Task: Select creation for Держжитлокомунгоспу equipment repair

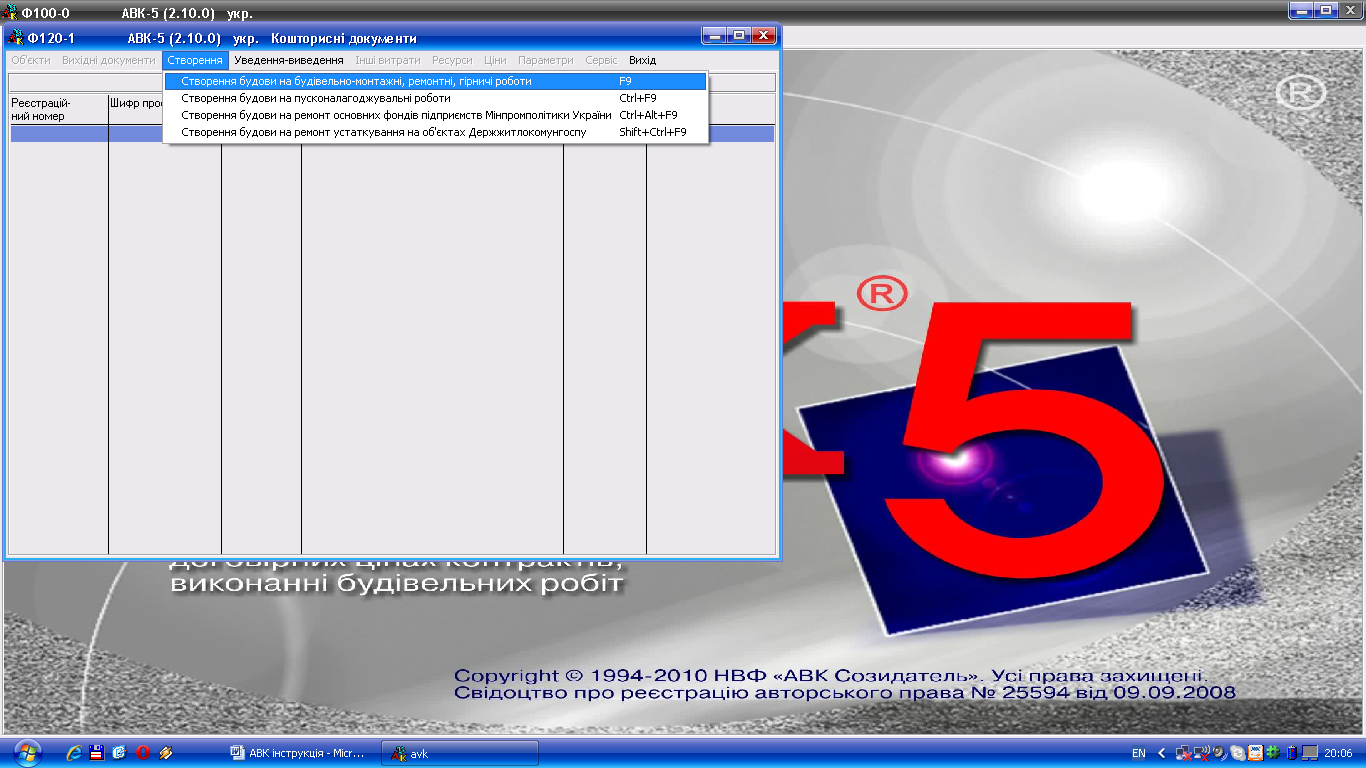Action: pos(436,132)
